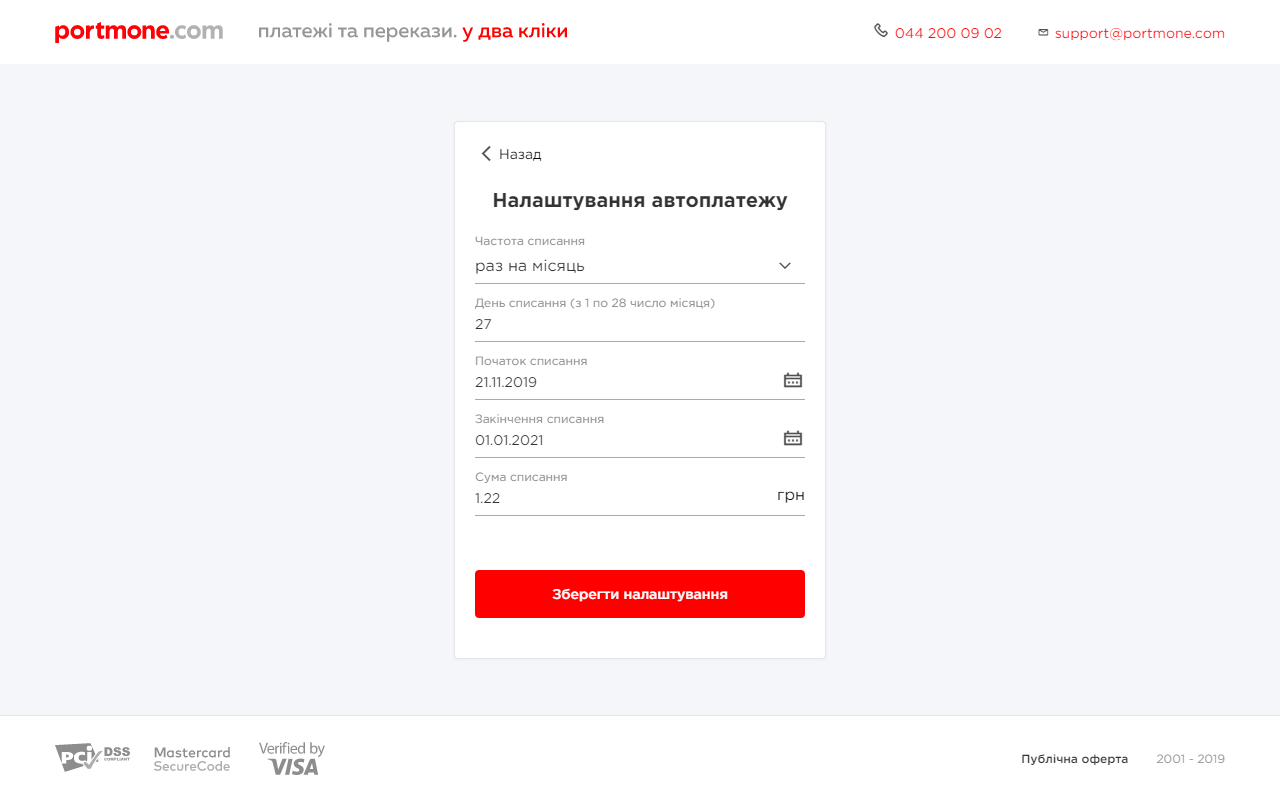
Task: Open the support@portmone.com email link
Action: tap(1139, 33)
